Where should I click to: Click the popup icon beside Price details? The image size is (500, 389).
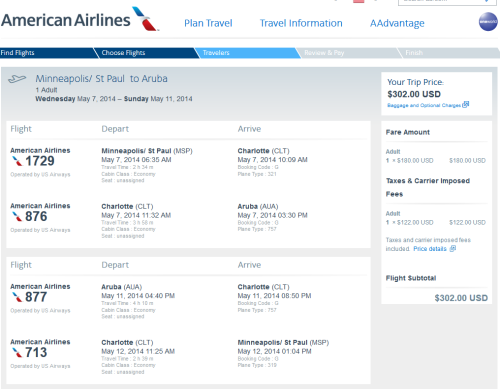(453, 249)
